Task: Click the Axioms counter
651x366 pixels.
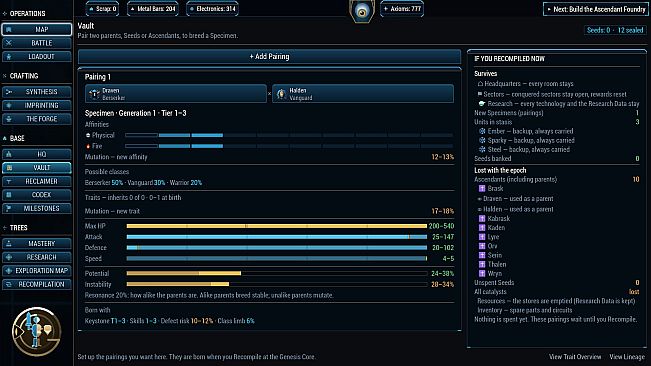Action: coord(401,9)
